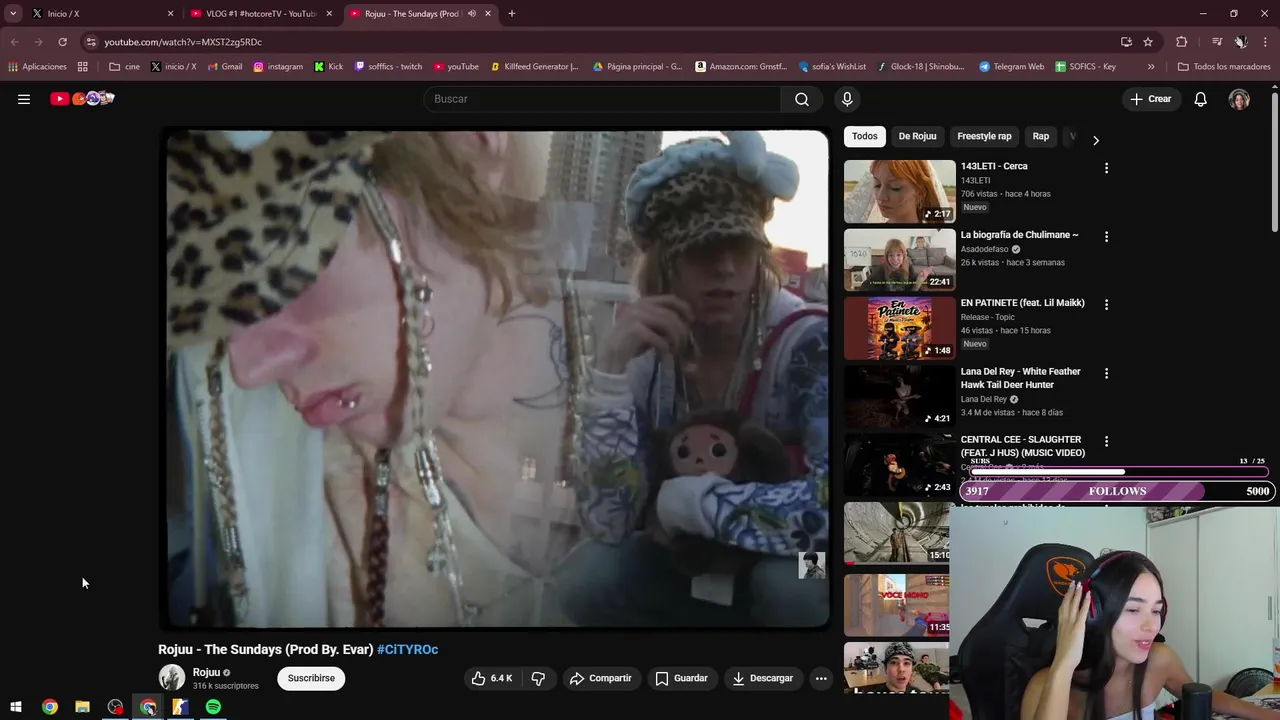The height and width of the screenshot is (720, 1280).
Task: Switch to VLOG #1 #hotcoreTV tab
Action: 260,14
